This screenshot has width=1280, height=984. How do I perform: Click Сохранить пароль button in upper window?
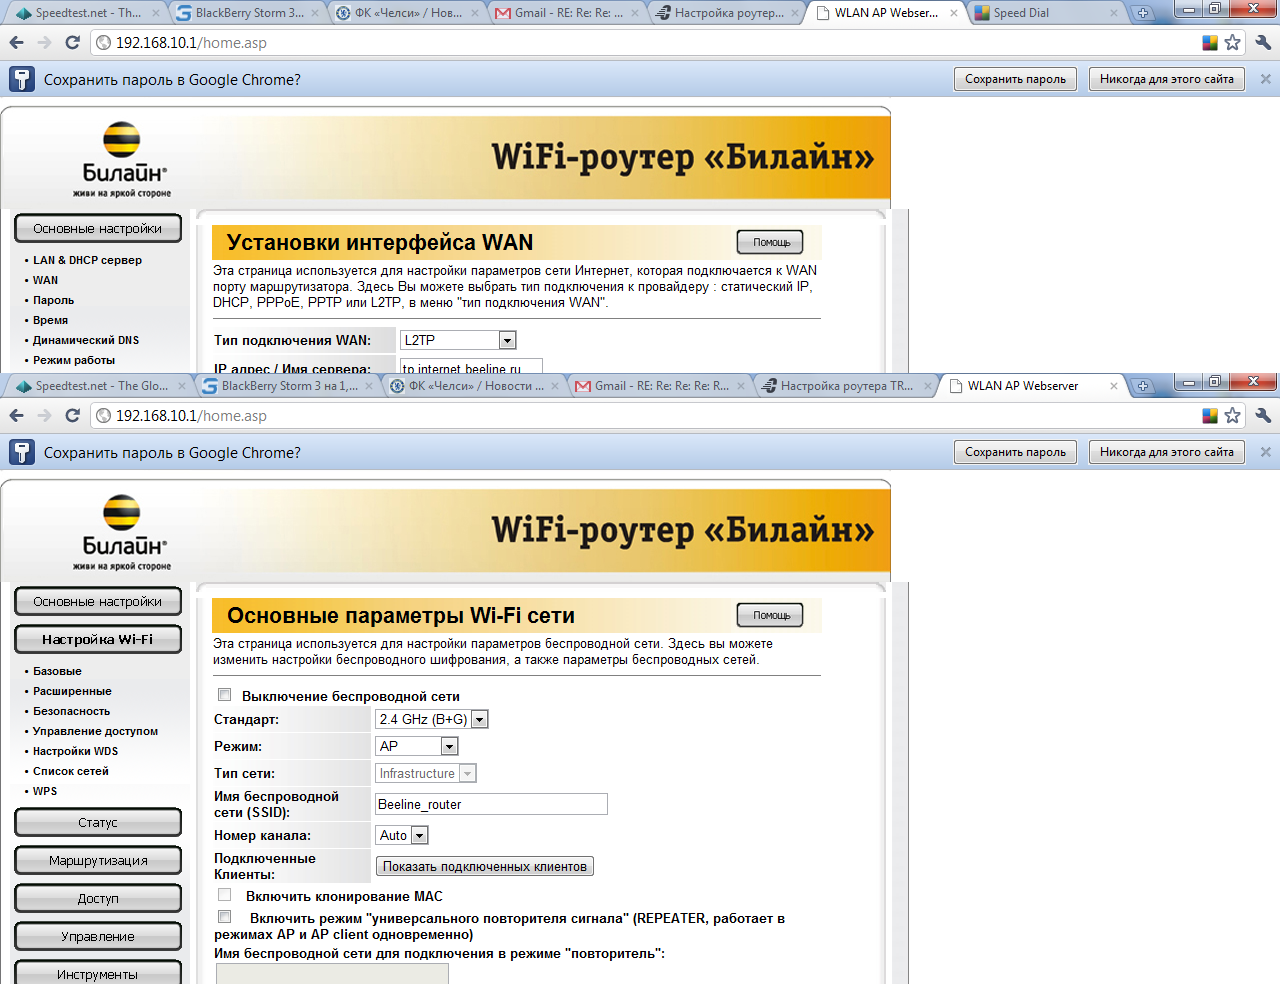(1015, 79)
